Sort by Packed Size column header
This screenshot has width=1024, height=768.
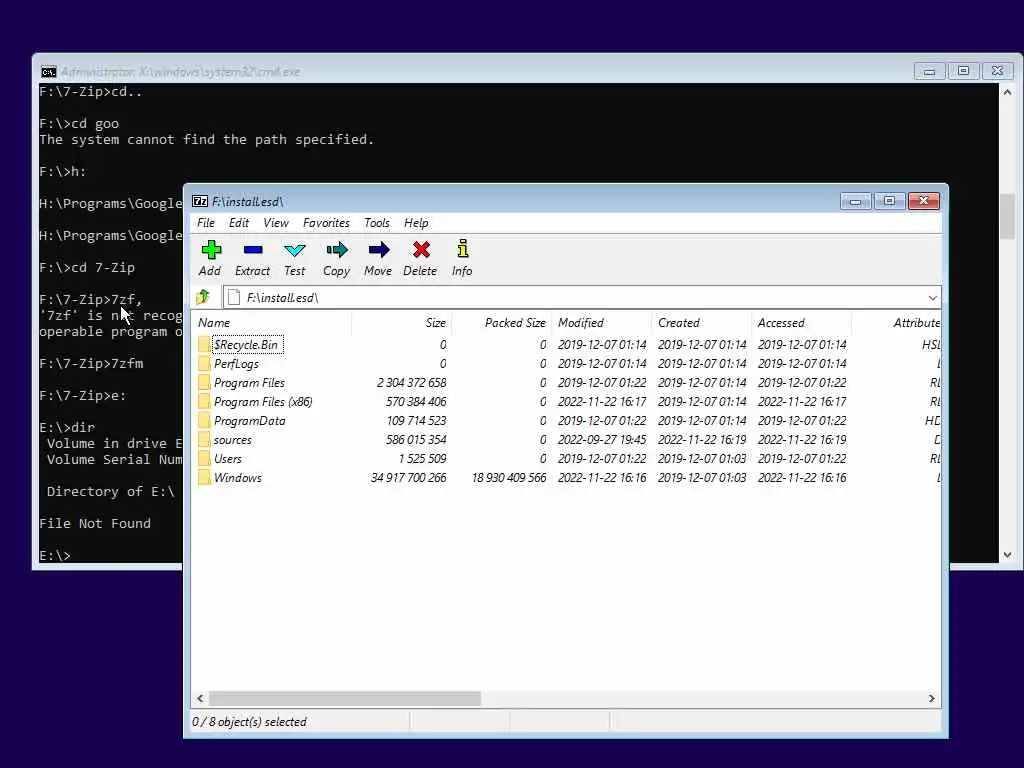(x=502, y=323)
